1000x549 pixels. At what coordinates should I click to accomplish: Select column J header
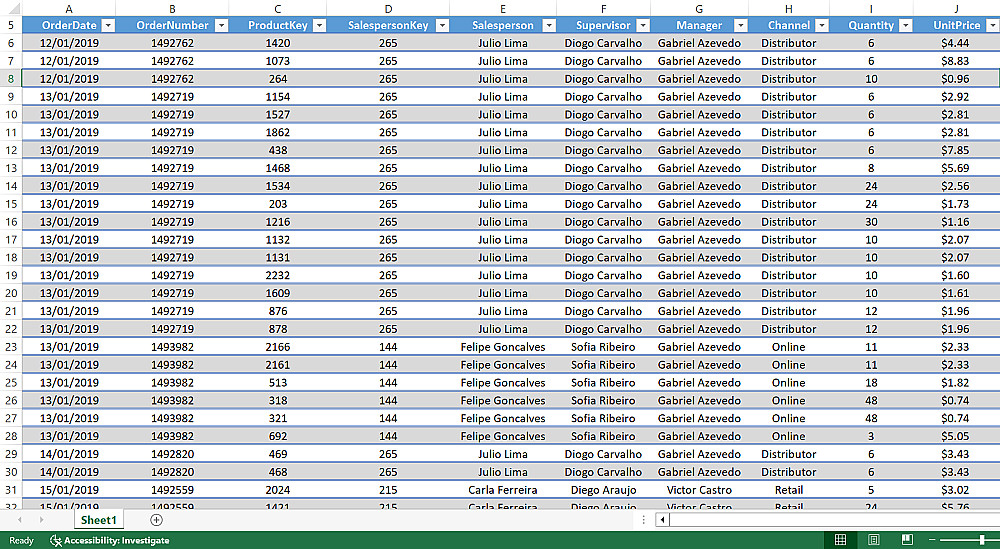pyautogui.click(x=956, y=9)
